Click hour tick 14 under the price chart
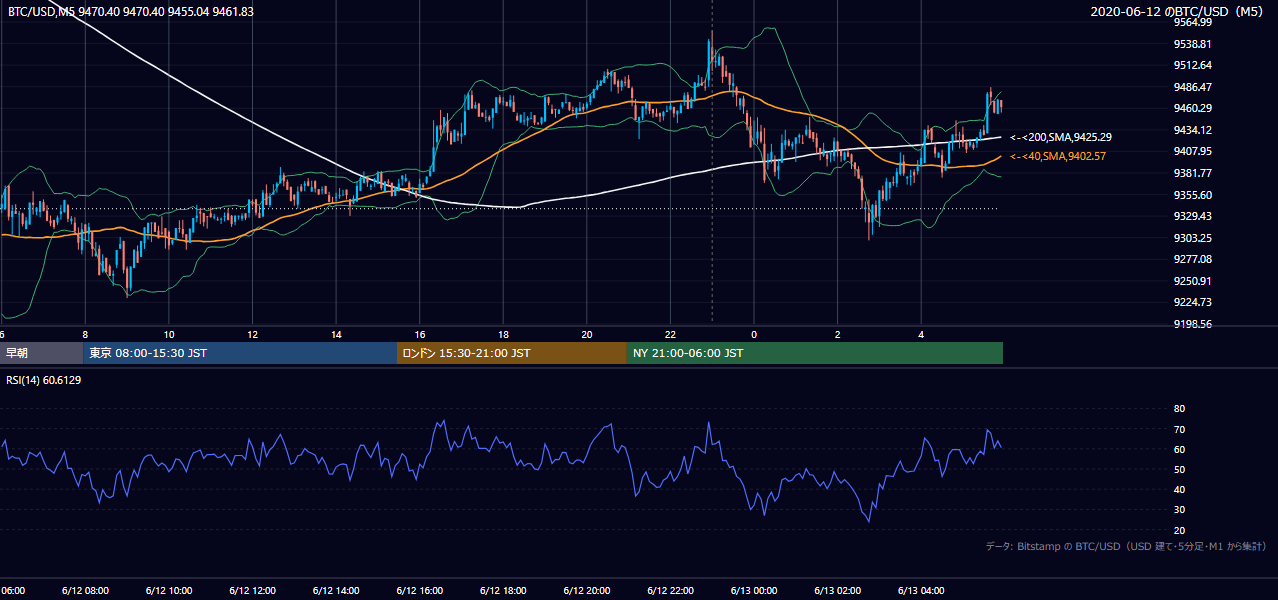Screen dimensions: 1278x600 coord(336,334)
